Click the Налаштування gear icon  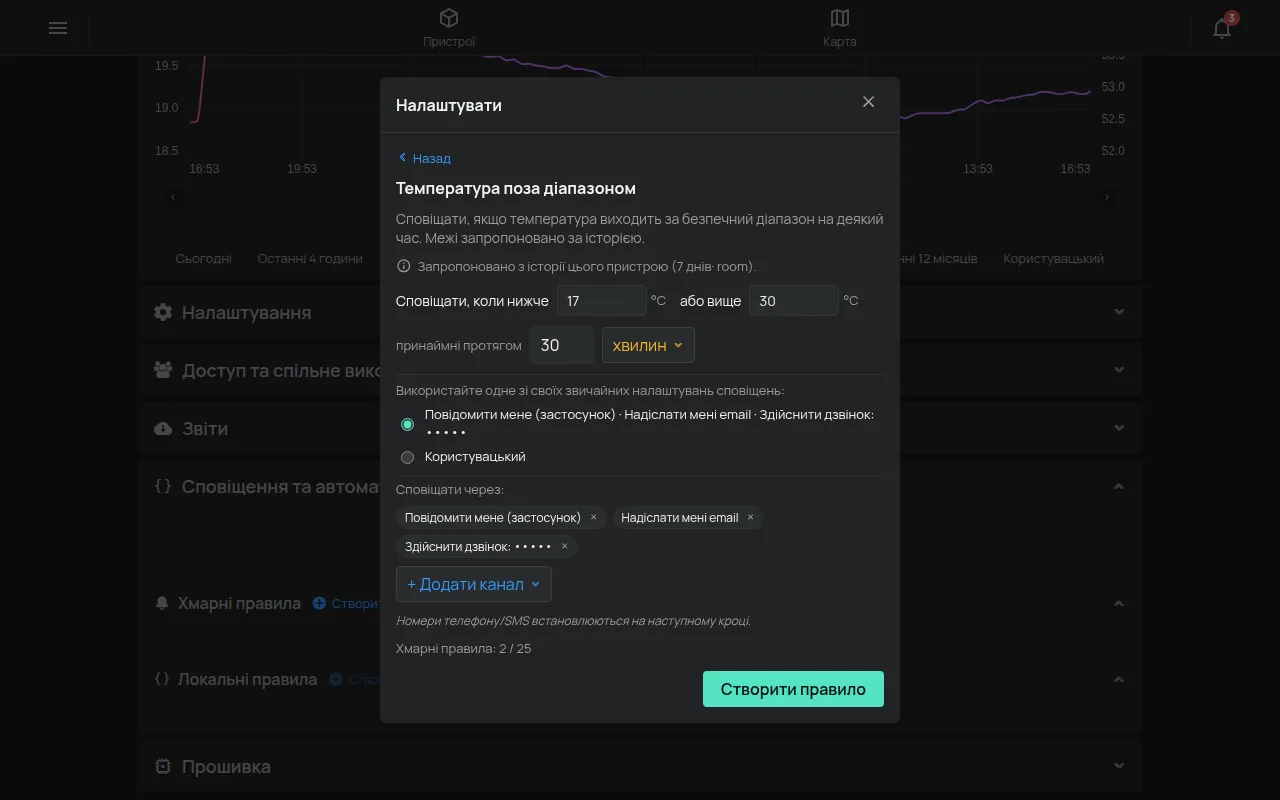pos(163,312)
